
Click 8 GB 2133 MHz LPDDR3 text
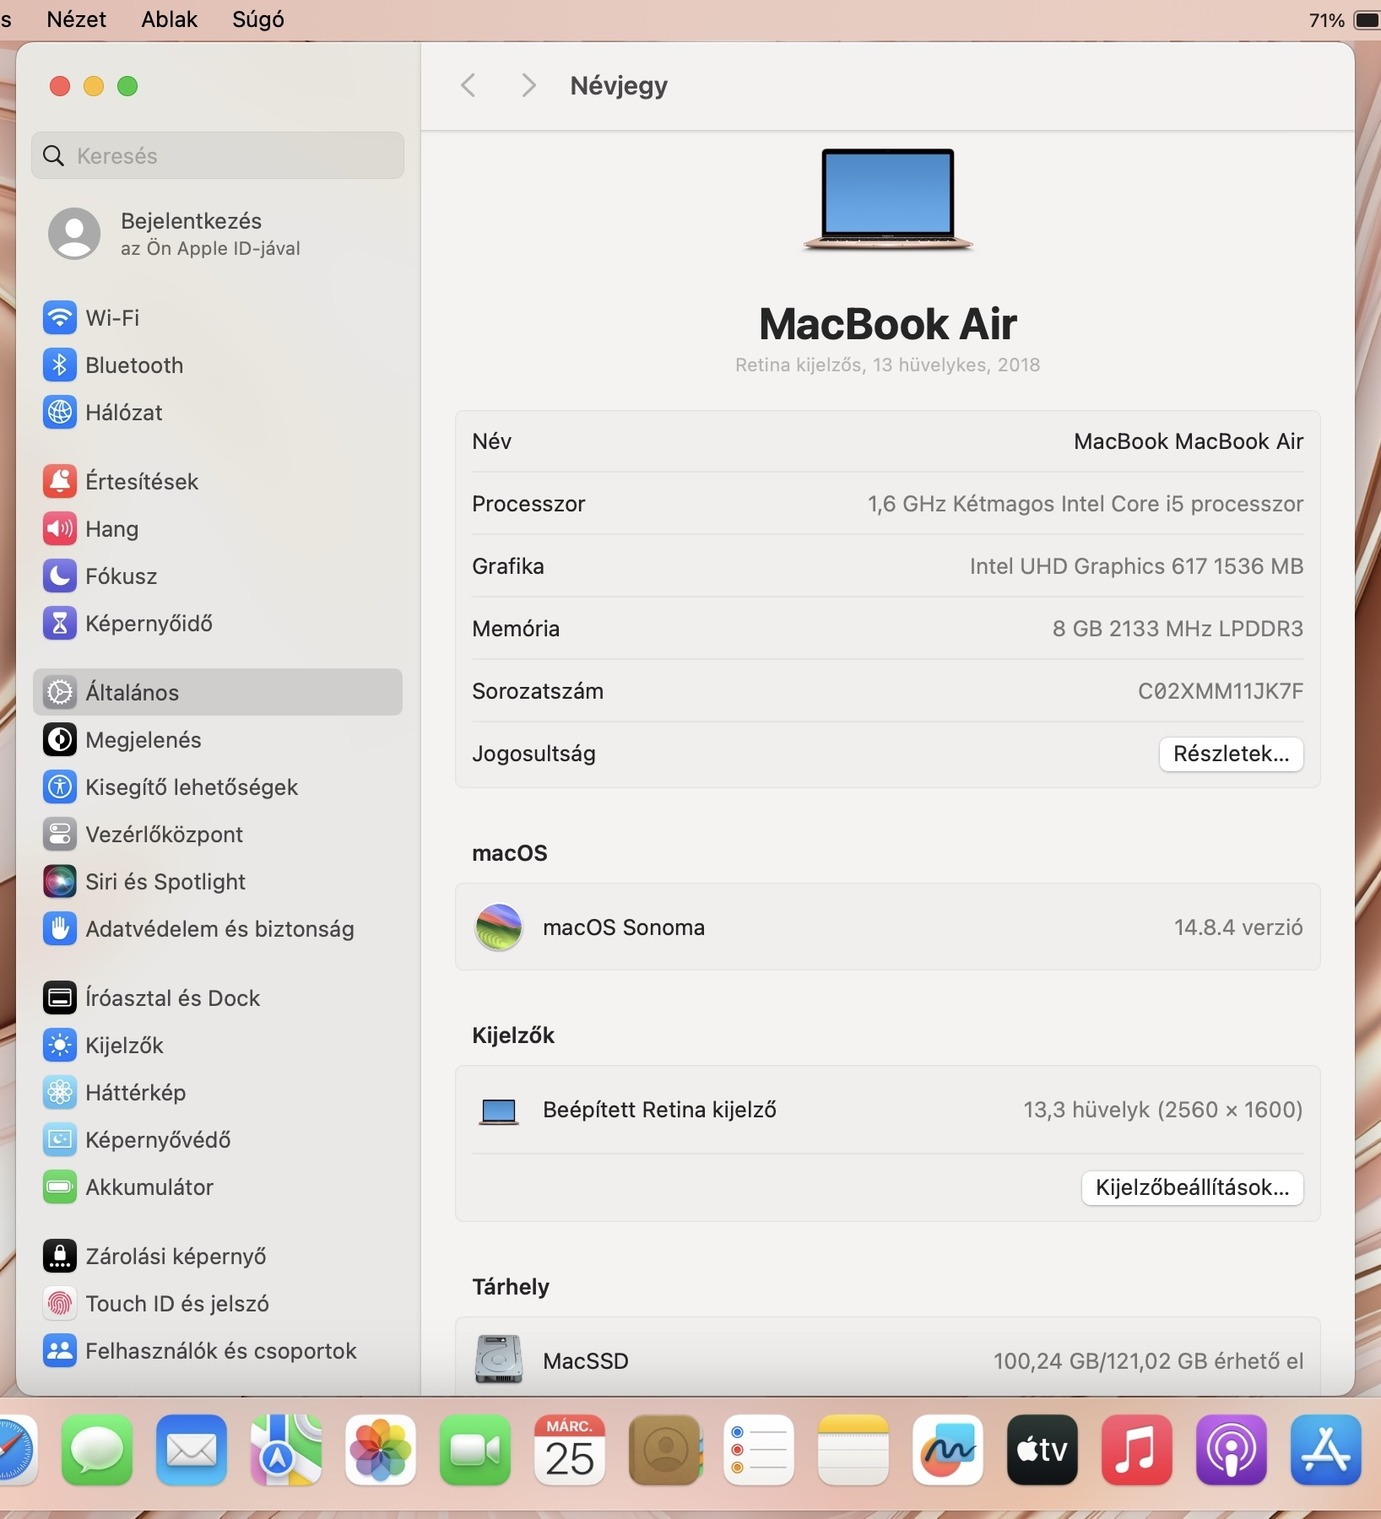1177,629
